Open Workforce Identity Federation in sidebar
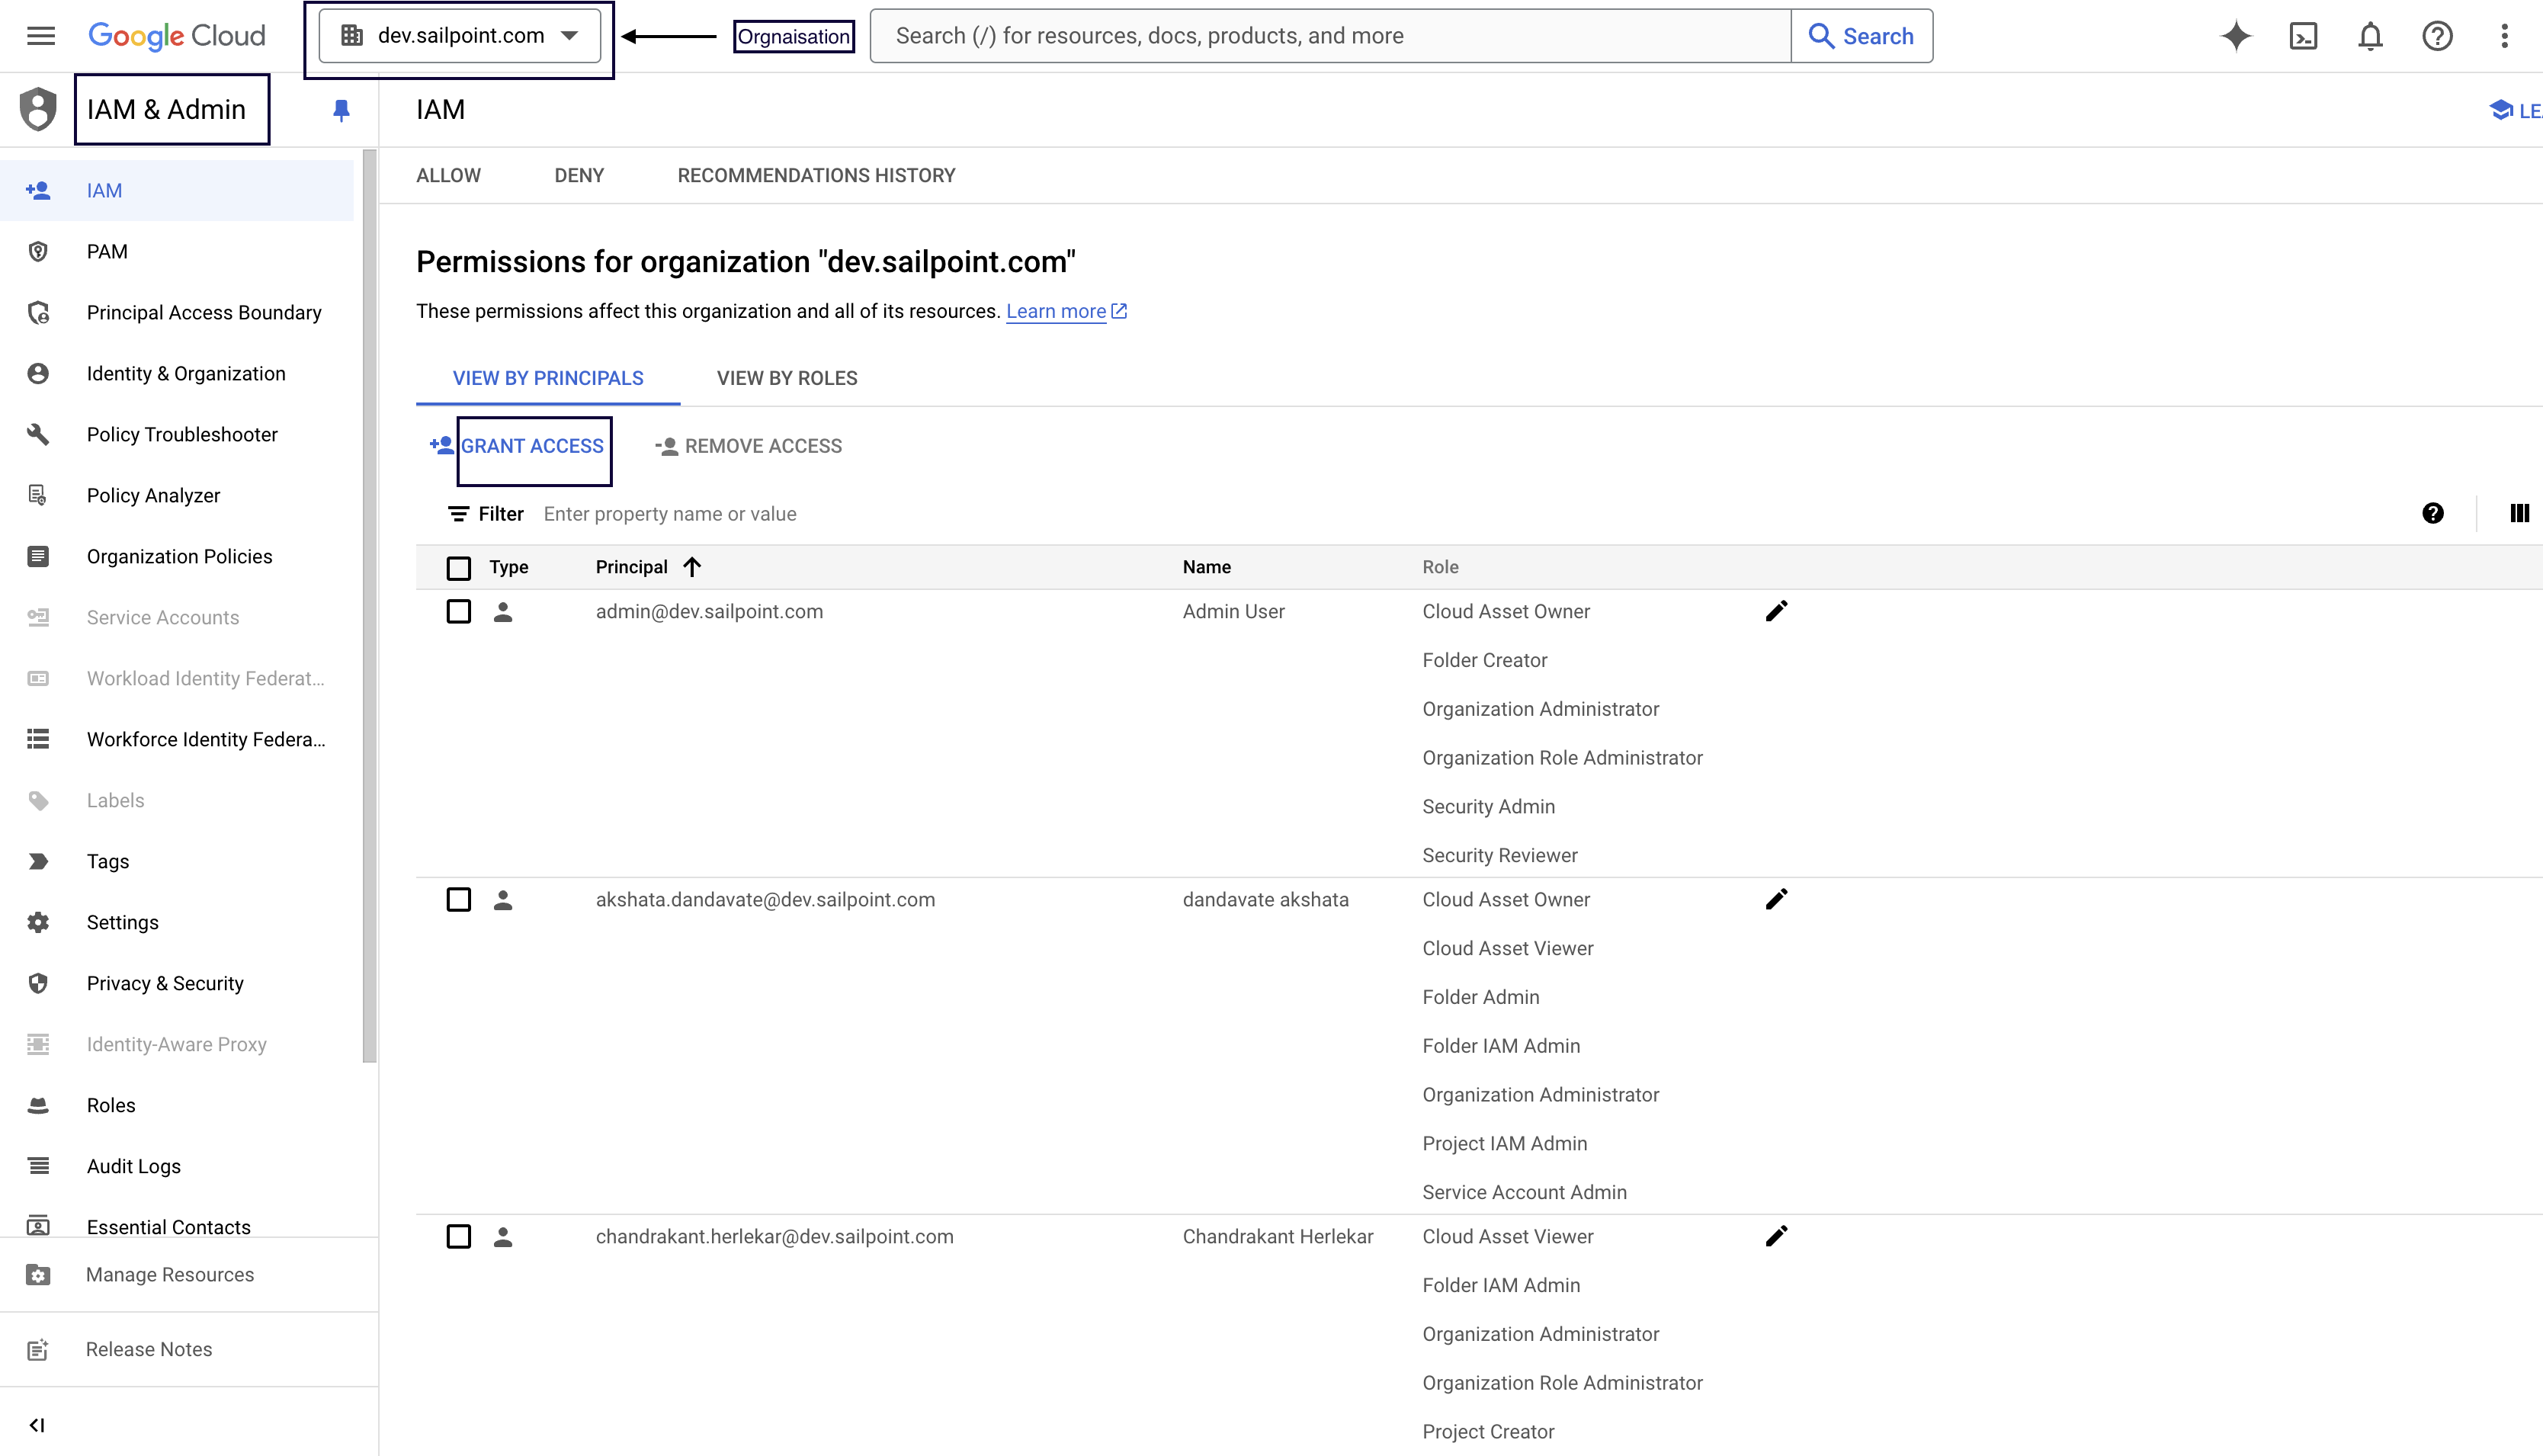Screen dimensions: 2543x1456 (177, 739)
